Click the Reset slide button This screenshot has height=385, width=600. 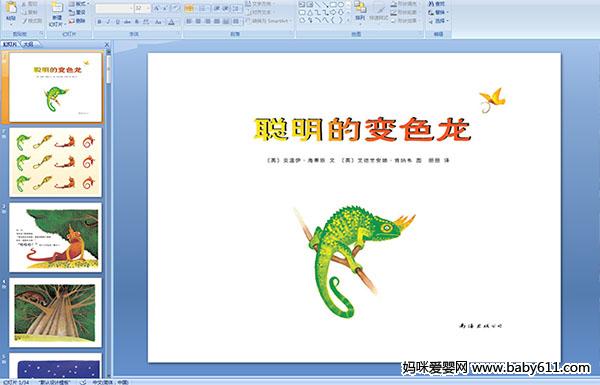(x=77, y=12)
